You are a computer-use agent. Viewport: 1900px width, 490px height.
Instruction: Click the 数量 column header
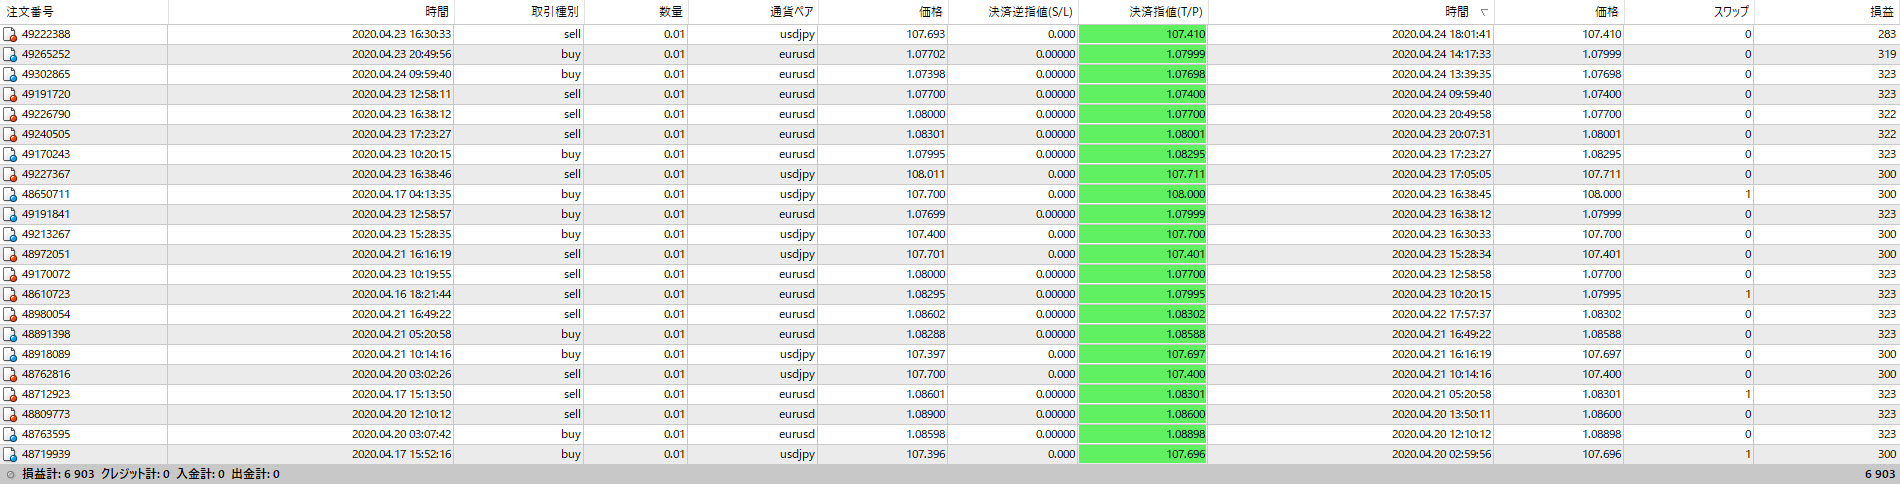tap(636, 12)
